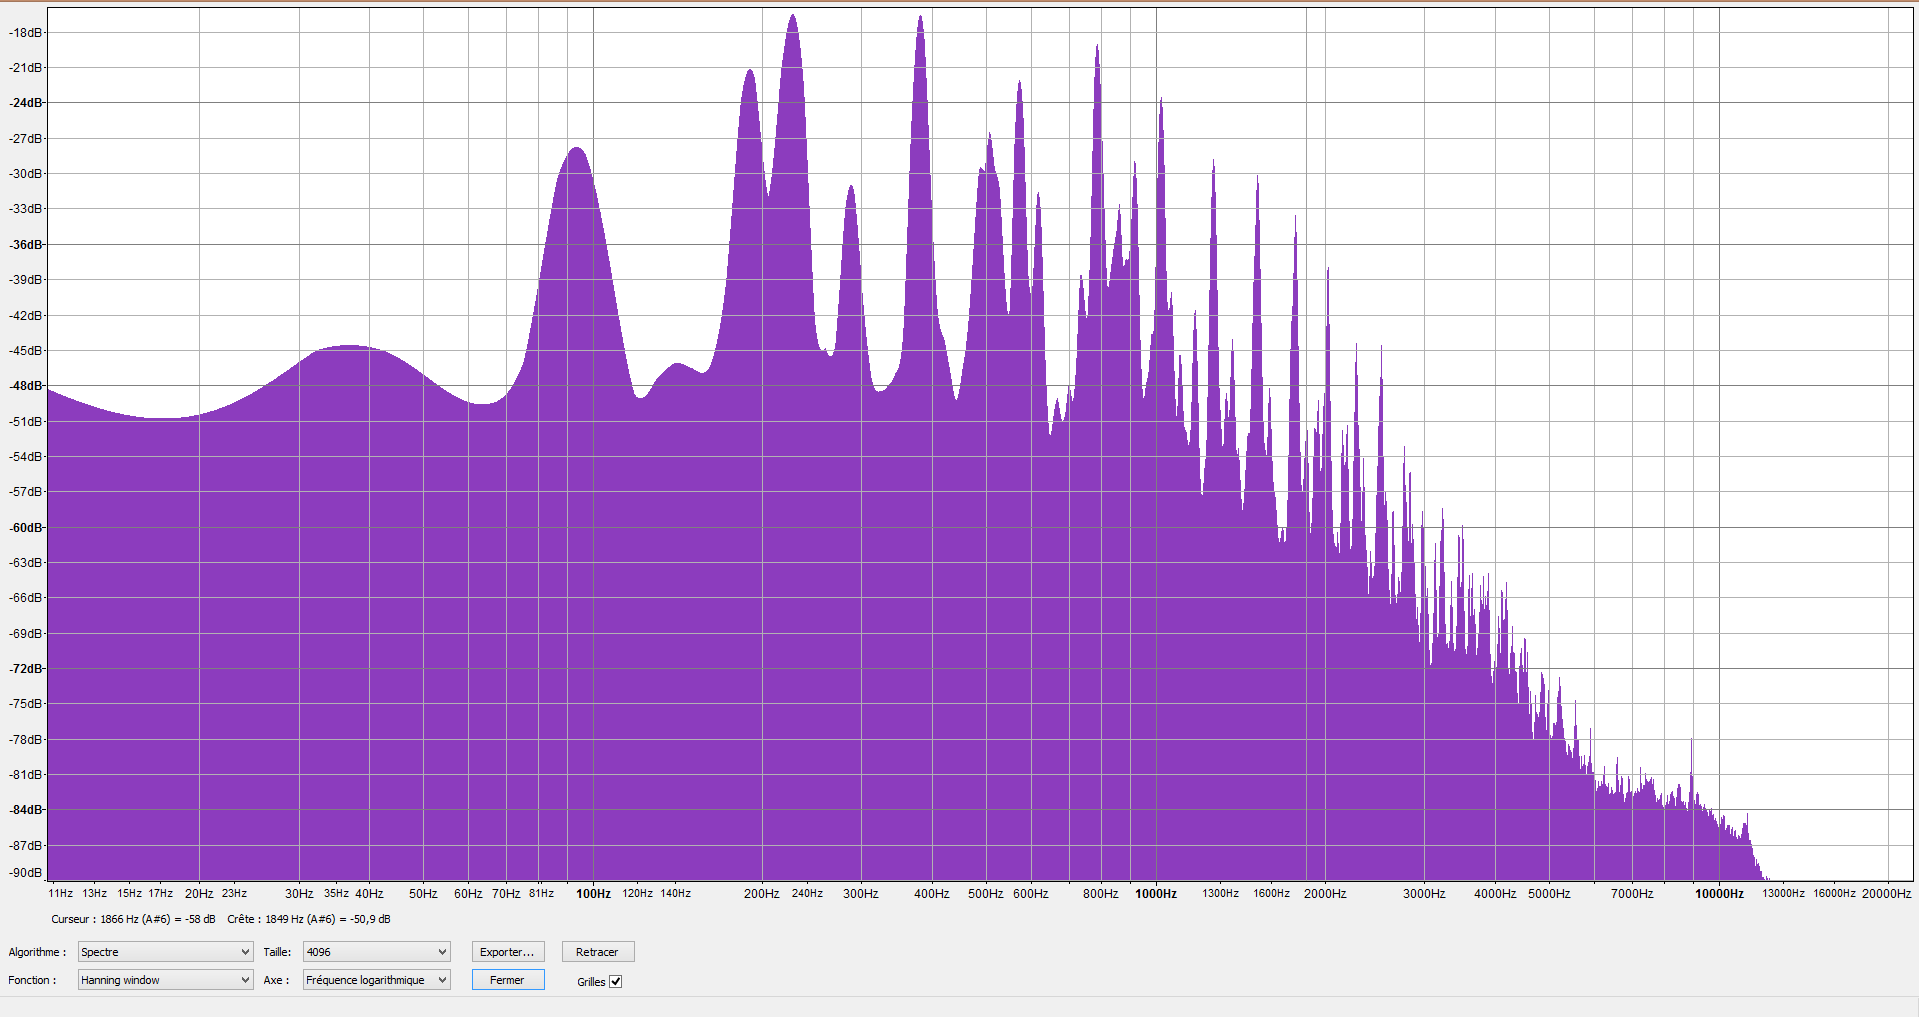Expand the Axe dropdown Fréquence logarithmique

click(376, 980)
